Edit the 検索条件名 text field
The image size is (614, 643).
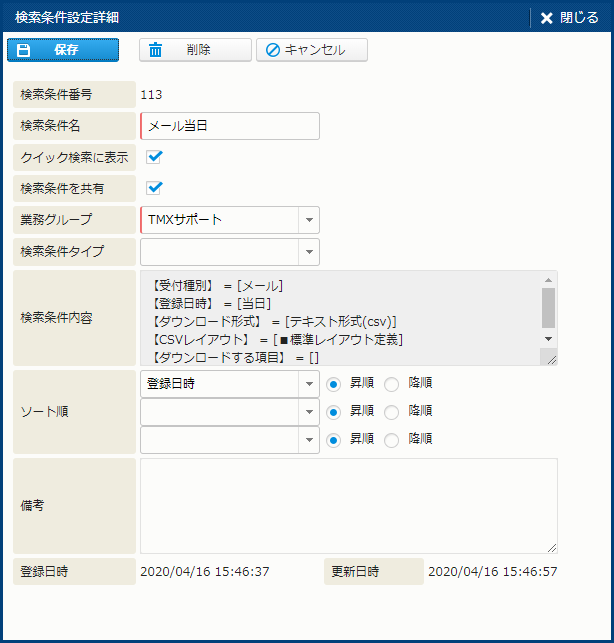[x=230, y=126]
